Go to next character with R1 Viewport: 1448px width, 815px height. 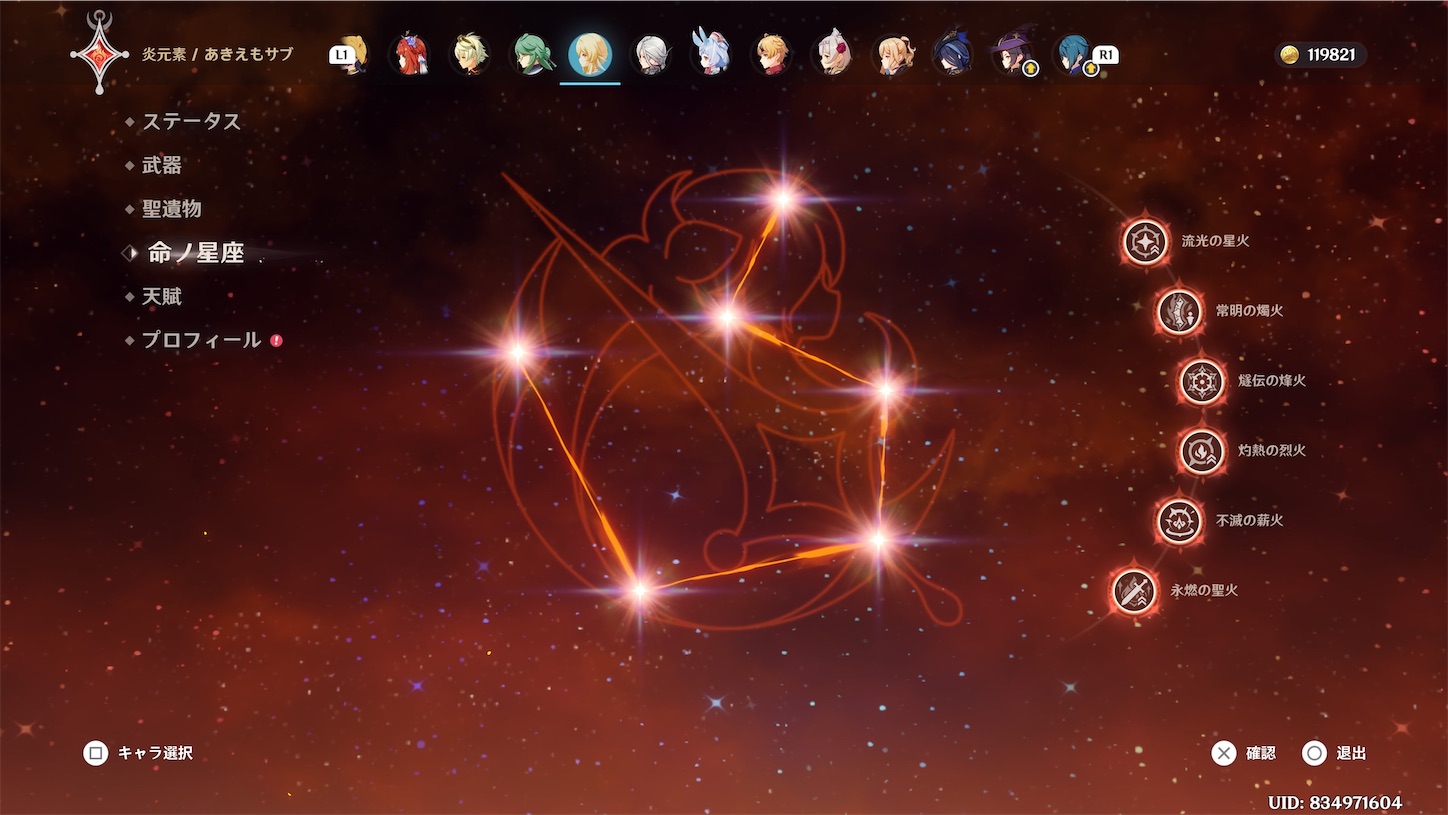point(1106,55)
